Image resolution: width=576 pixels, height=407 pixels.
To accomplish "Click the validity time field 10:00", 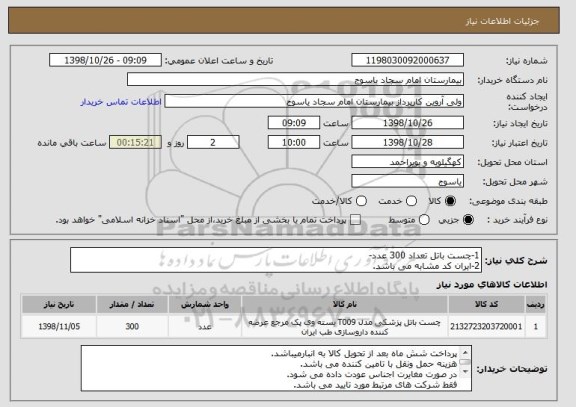I will tap(294, 142).
